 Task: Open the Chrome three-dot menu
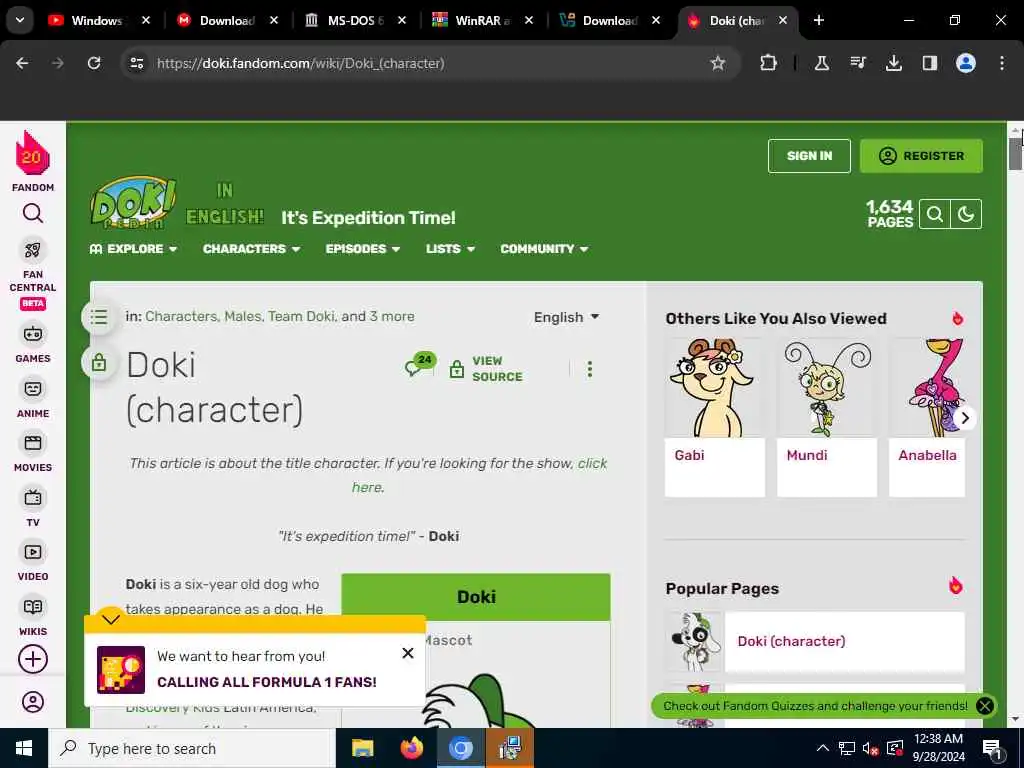point(1002,63)
